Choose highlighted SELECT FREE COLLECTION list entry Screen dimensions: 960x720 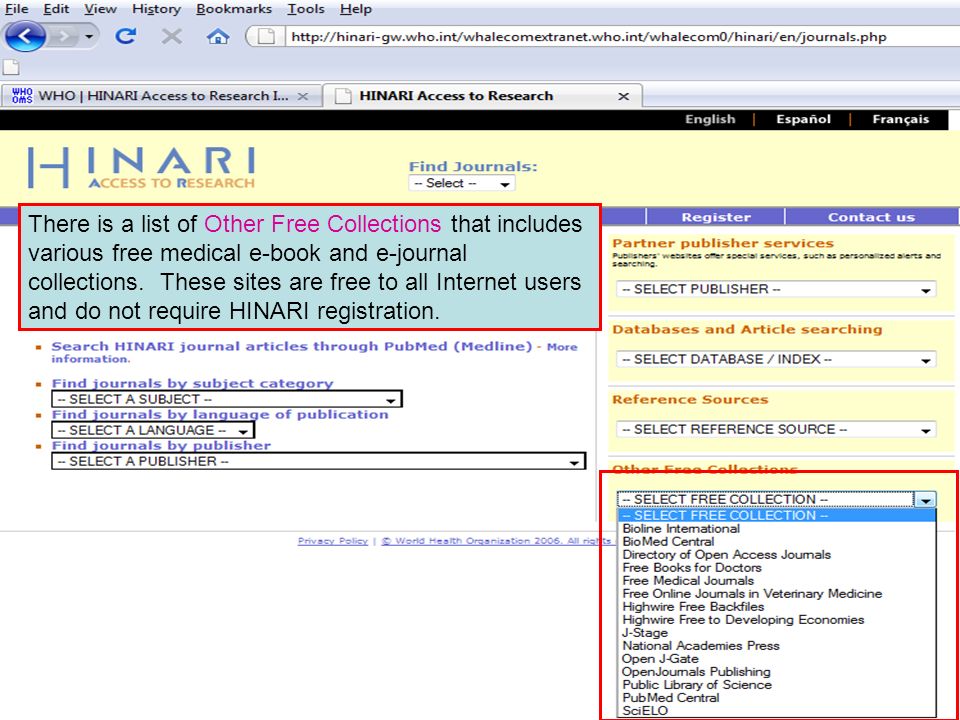point(776,516)
